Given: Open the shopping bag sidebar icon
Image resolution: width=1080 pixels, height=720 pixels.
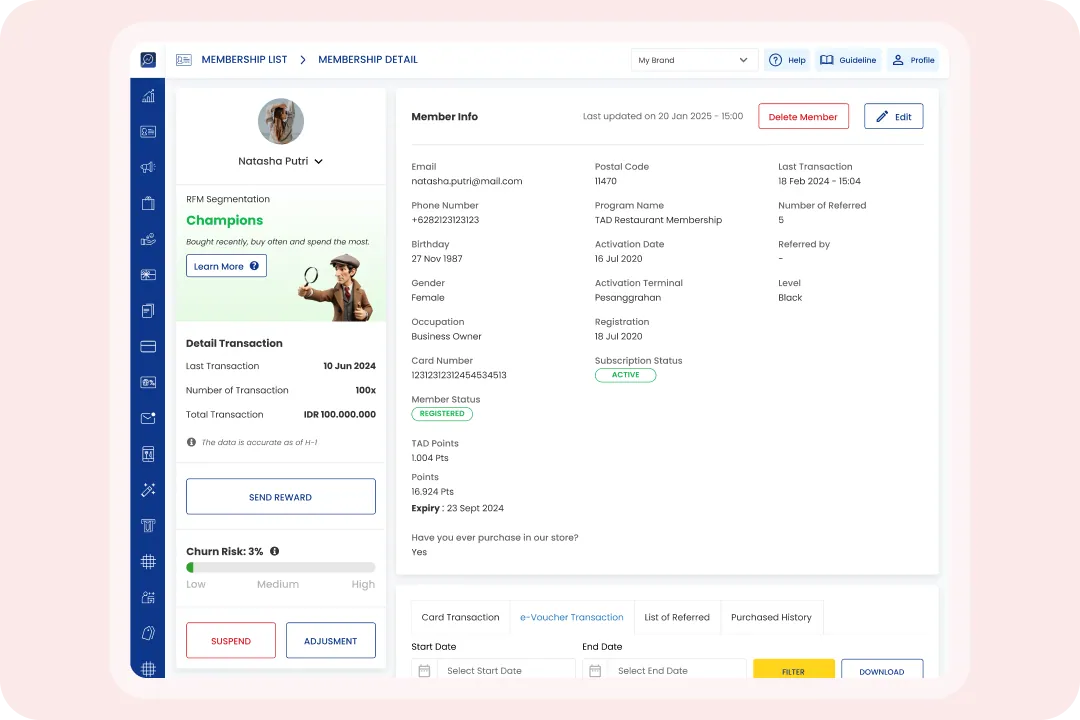Looking at the screenshot, I should coord(148,203).
